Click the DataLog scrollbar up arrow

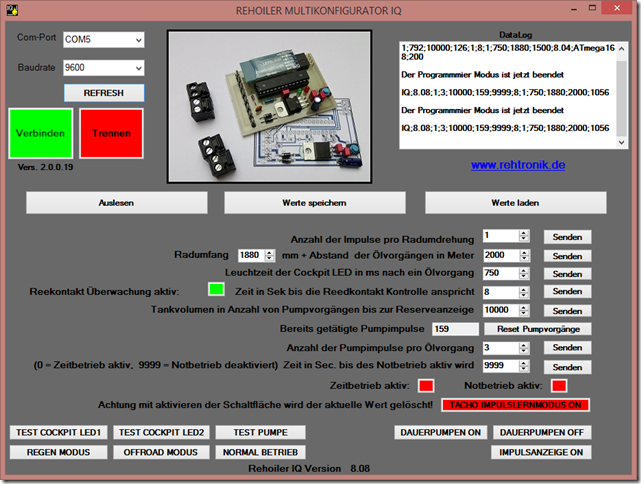[621, 49]
